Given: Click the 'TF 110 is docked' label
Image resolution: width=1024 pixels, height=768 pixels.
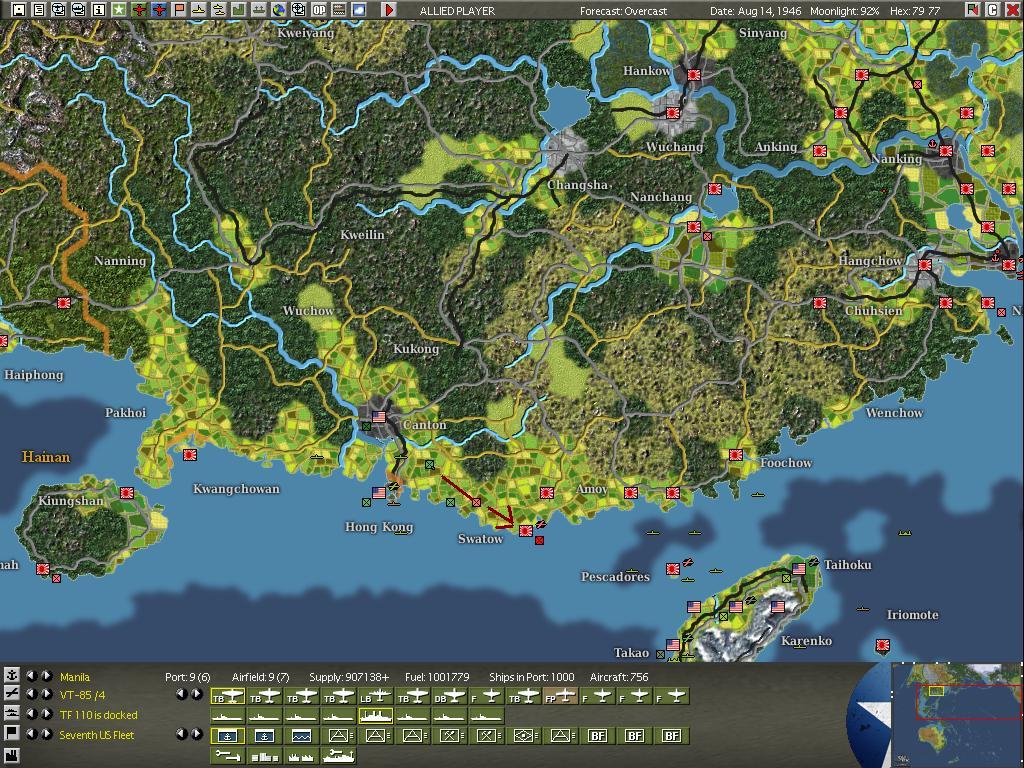Looking at the screenshot, I should pos(98,714).
